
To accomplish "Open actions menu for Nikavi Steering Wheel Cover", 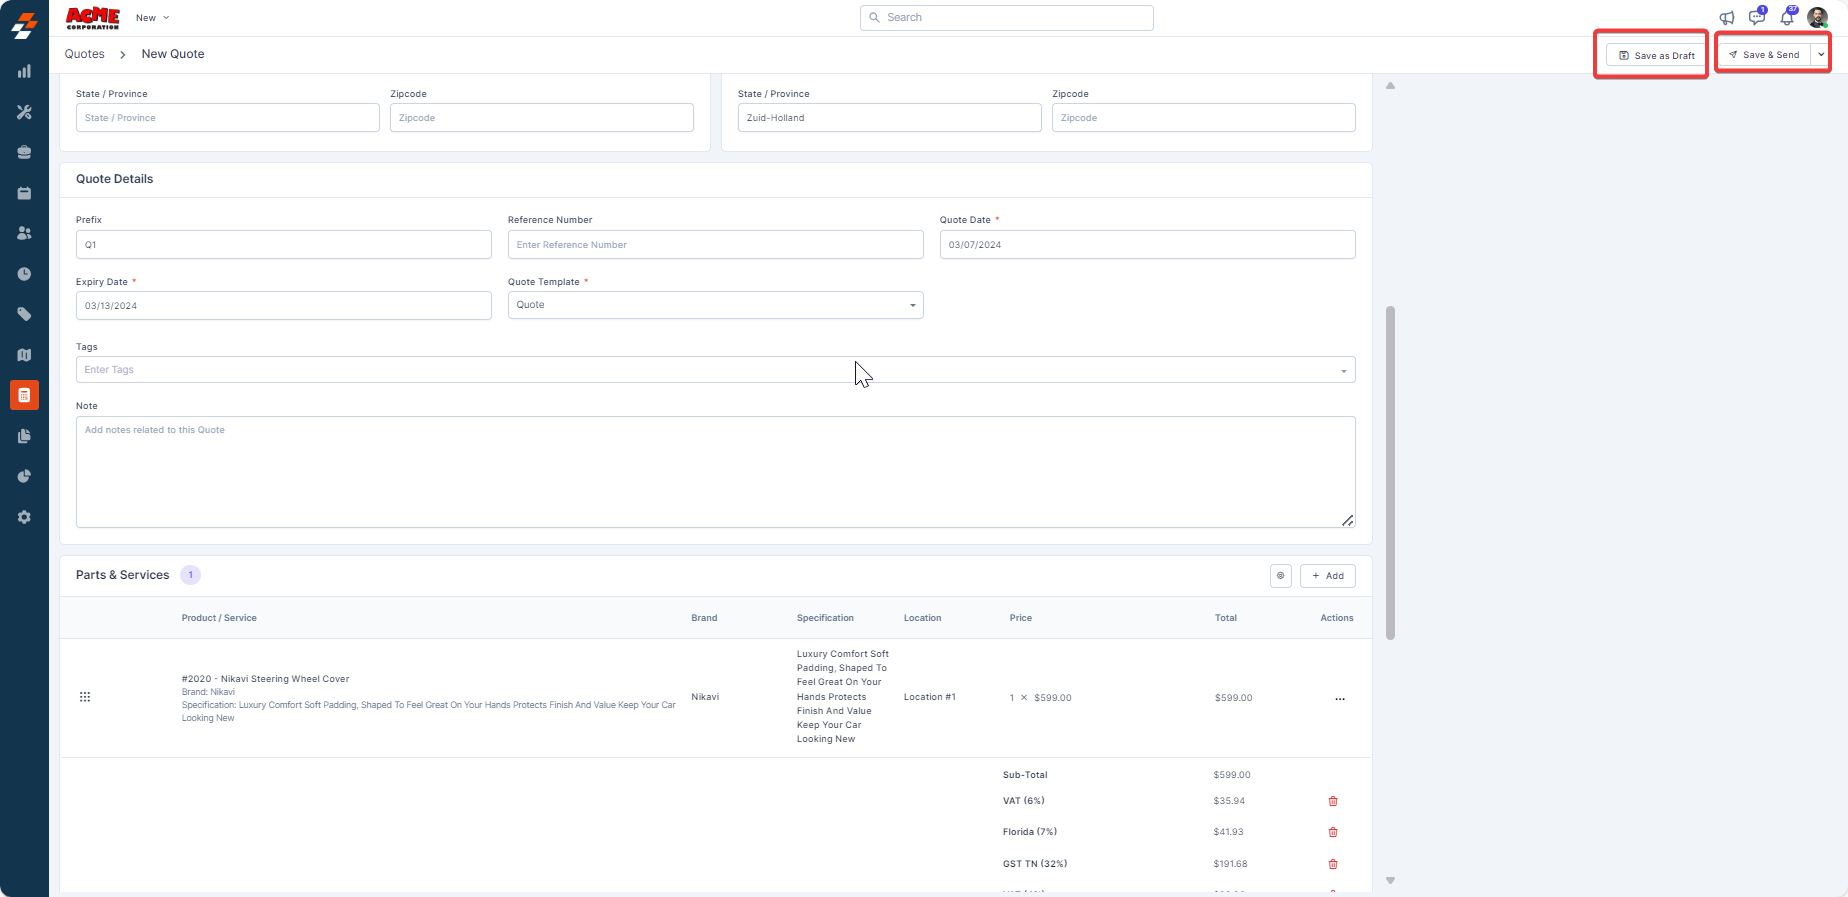I will 1339,698.
